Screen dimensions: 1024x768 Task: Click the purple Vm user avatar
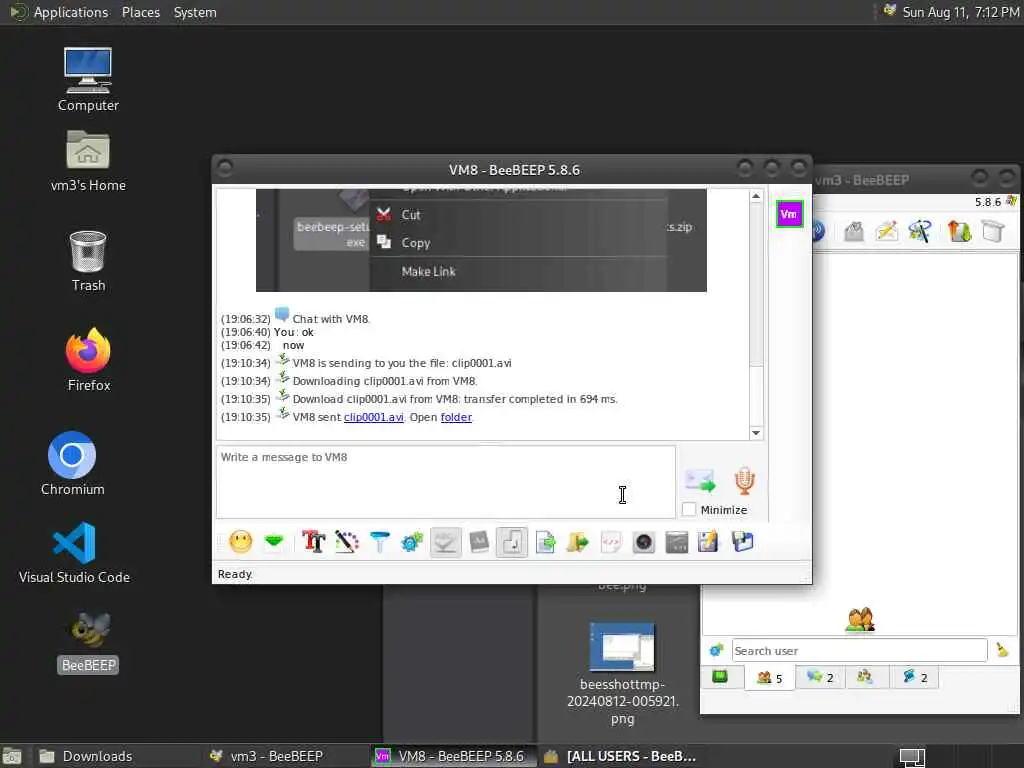pyautogui.click(x=789, y=214)
